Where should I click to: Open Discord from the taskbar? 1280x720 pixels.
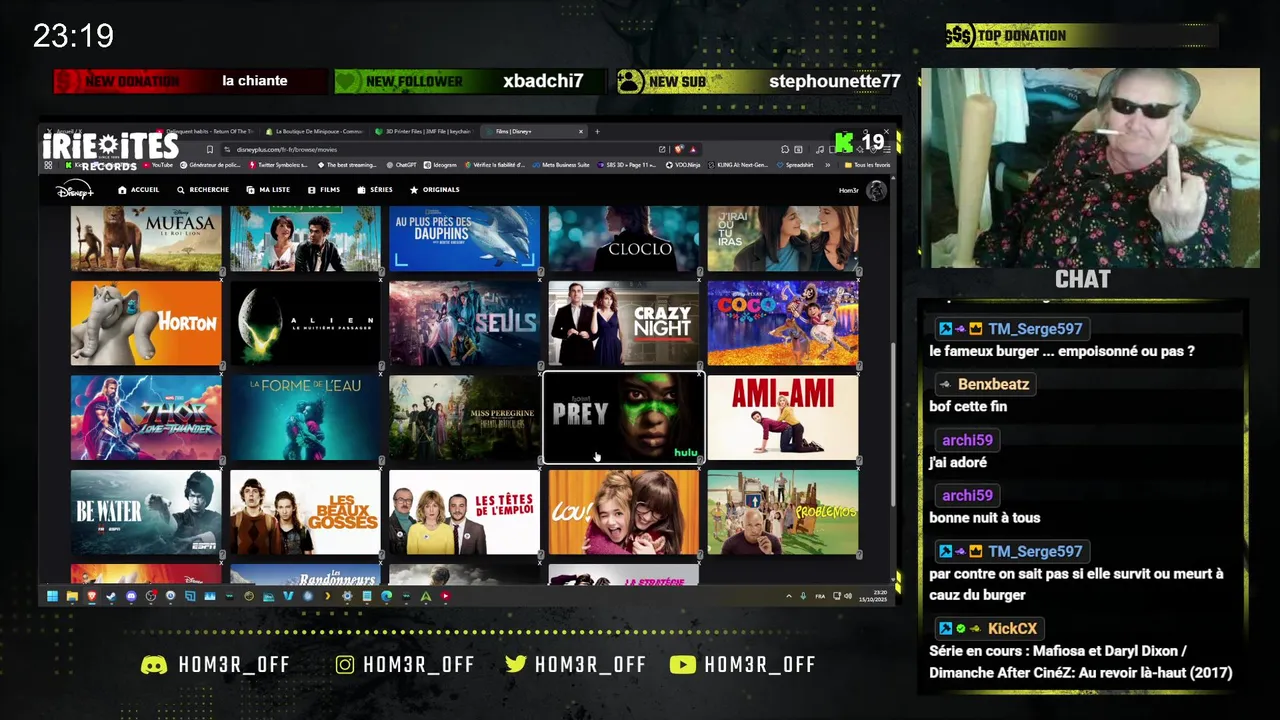coord(131,596)
